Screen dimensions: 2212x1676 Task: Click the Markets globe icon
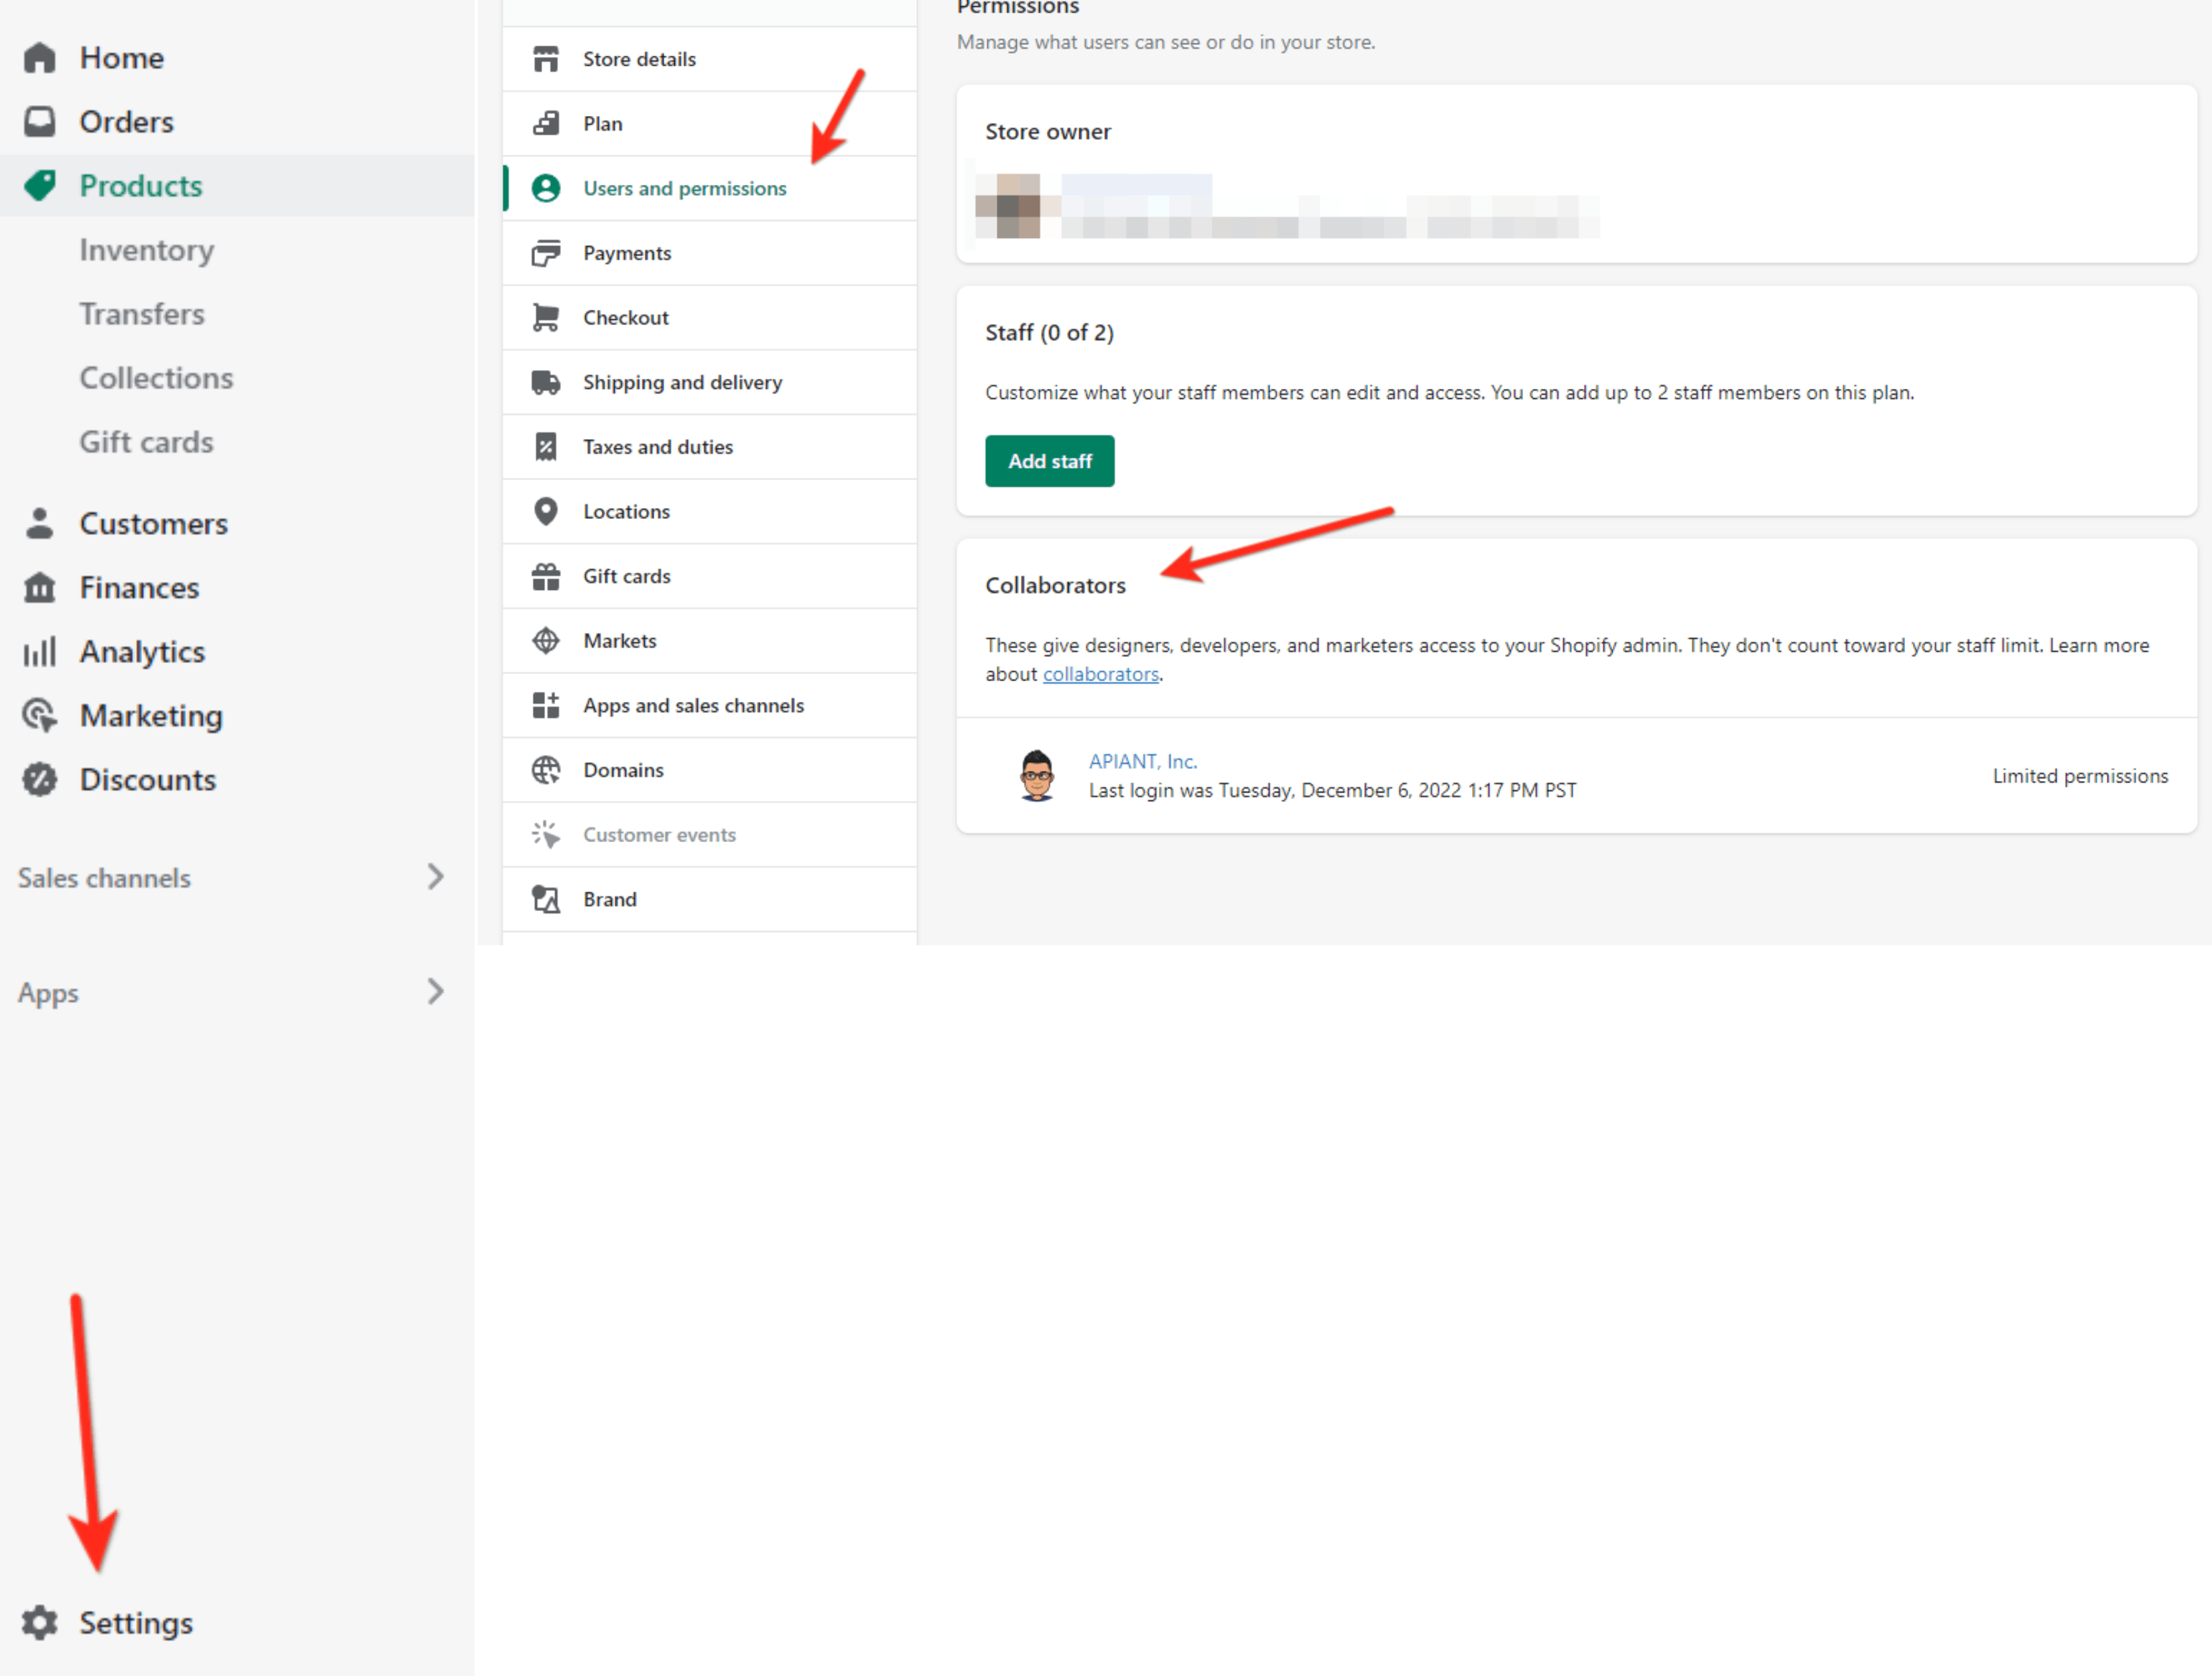(545, 640)
